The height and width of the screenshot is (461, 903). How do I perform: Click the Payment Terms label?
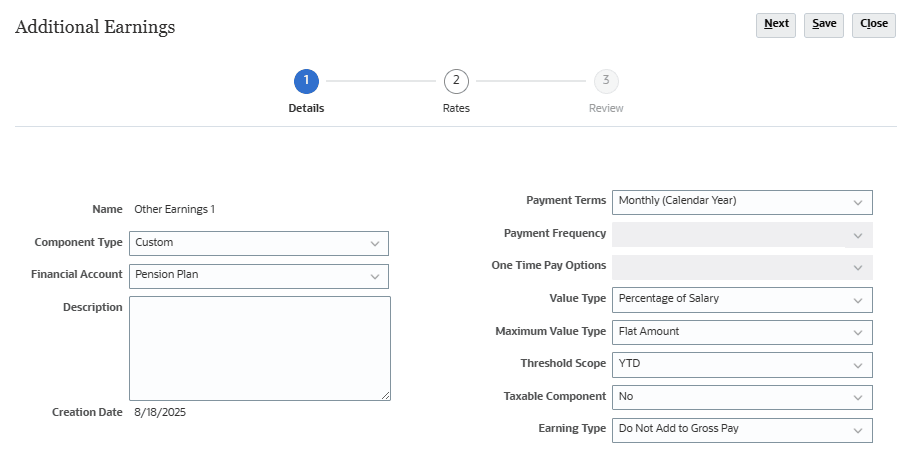click(566, 200)
